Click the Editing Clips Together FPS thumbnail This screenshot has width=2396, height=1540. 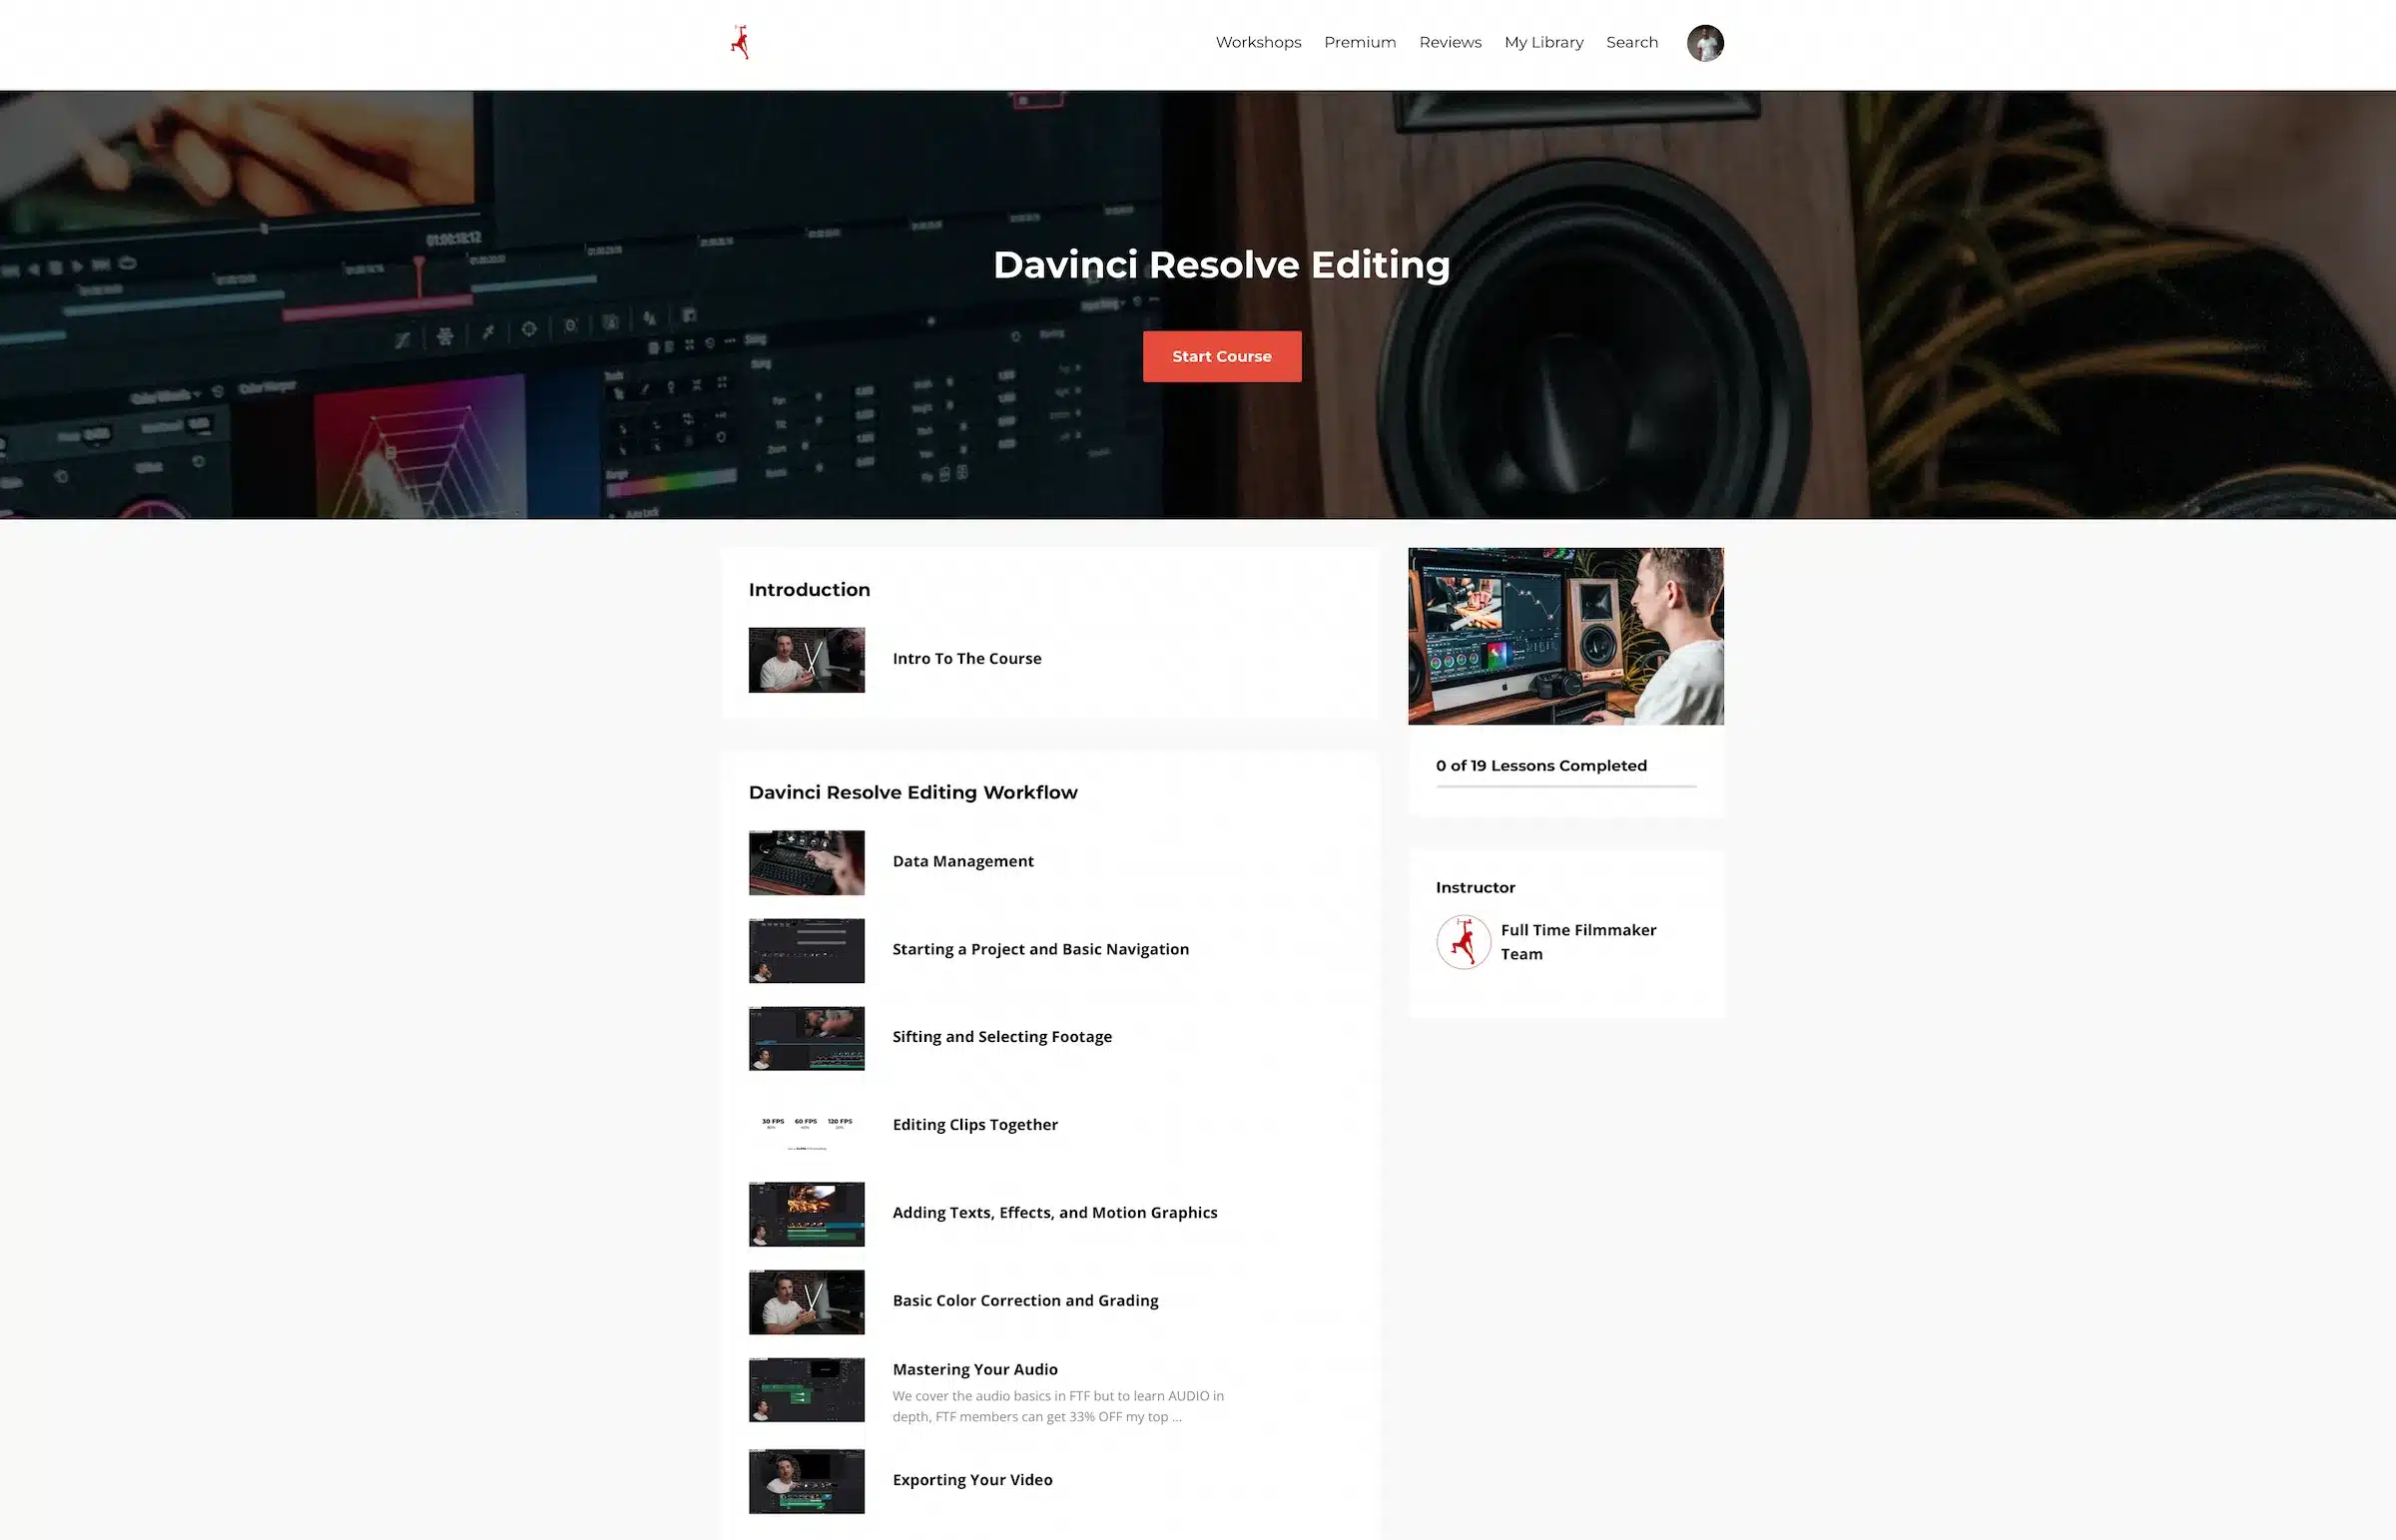[x=806, y=1130]
